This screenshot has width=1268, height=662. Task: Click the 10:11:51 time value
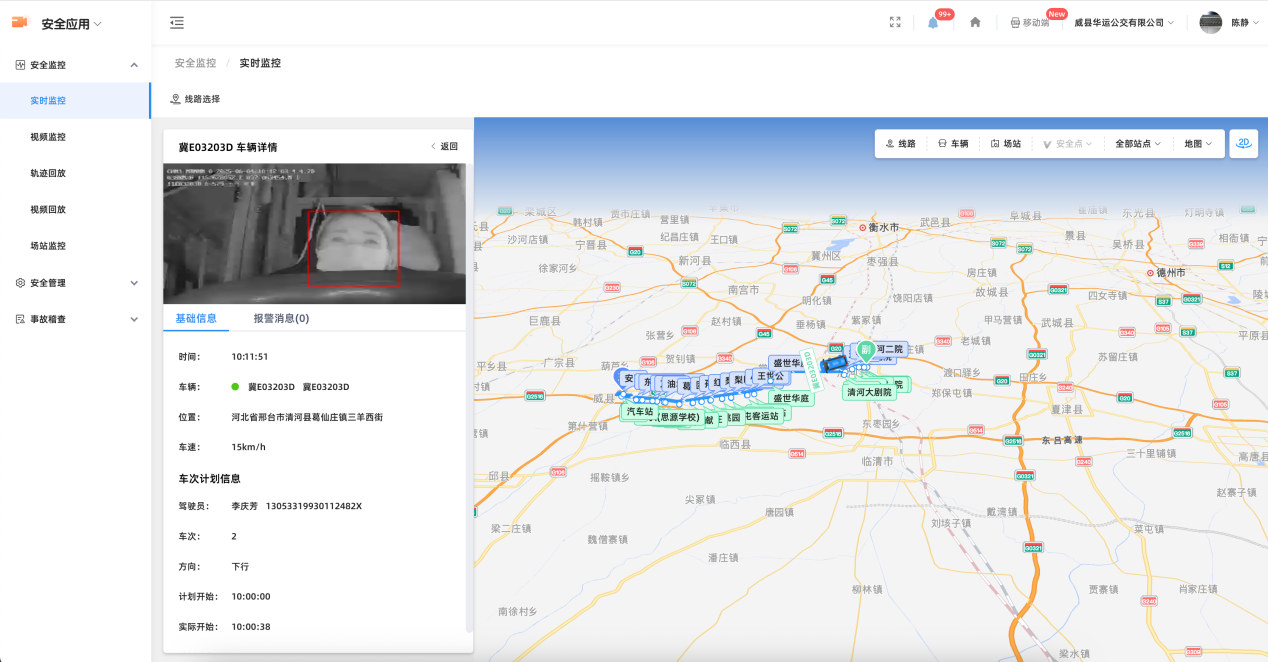coord(249,357)
